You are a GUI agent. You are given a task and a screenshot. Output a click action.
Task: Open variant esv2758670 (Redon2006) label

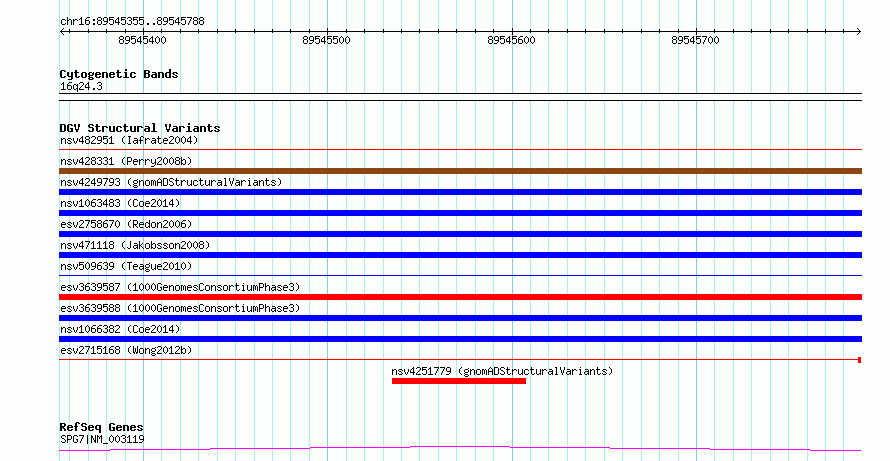coord(126,224)
